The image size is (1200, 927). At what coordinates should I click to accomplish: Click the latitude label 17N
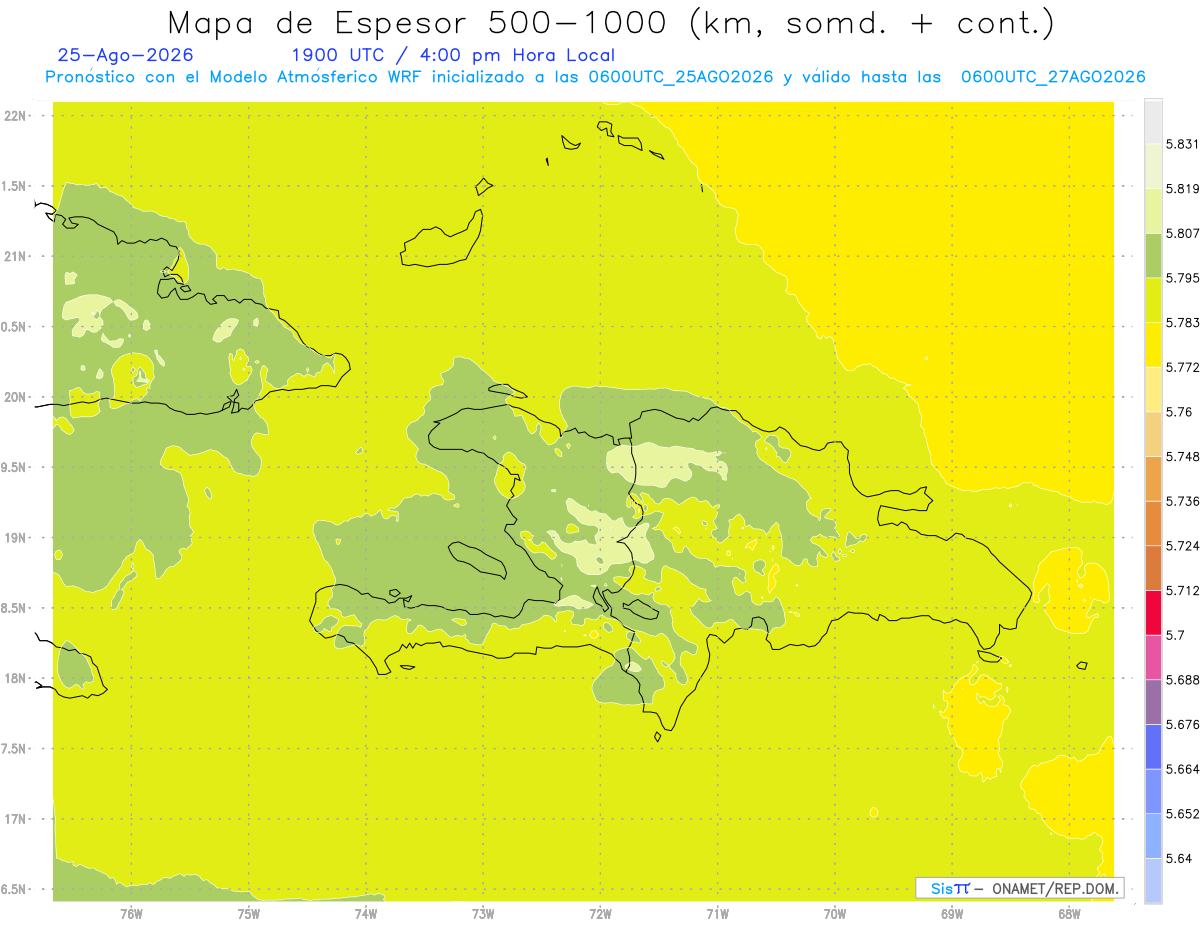15,819
